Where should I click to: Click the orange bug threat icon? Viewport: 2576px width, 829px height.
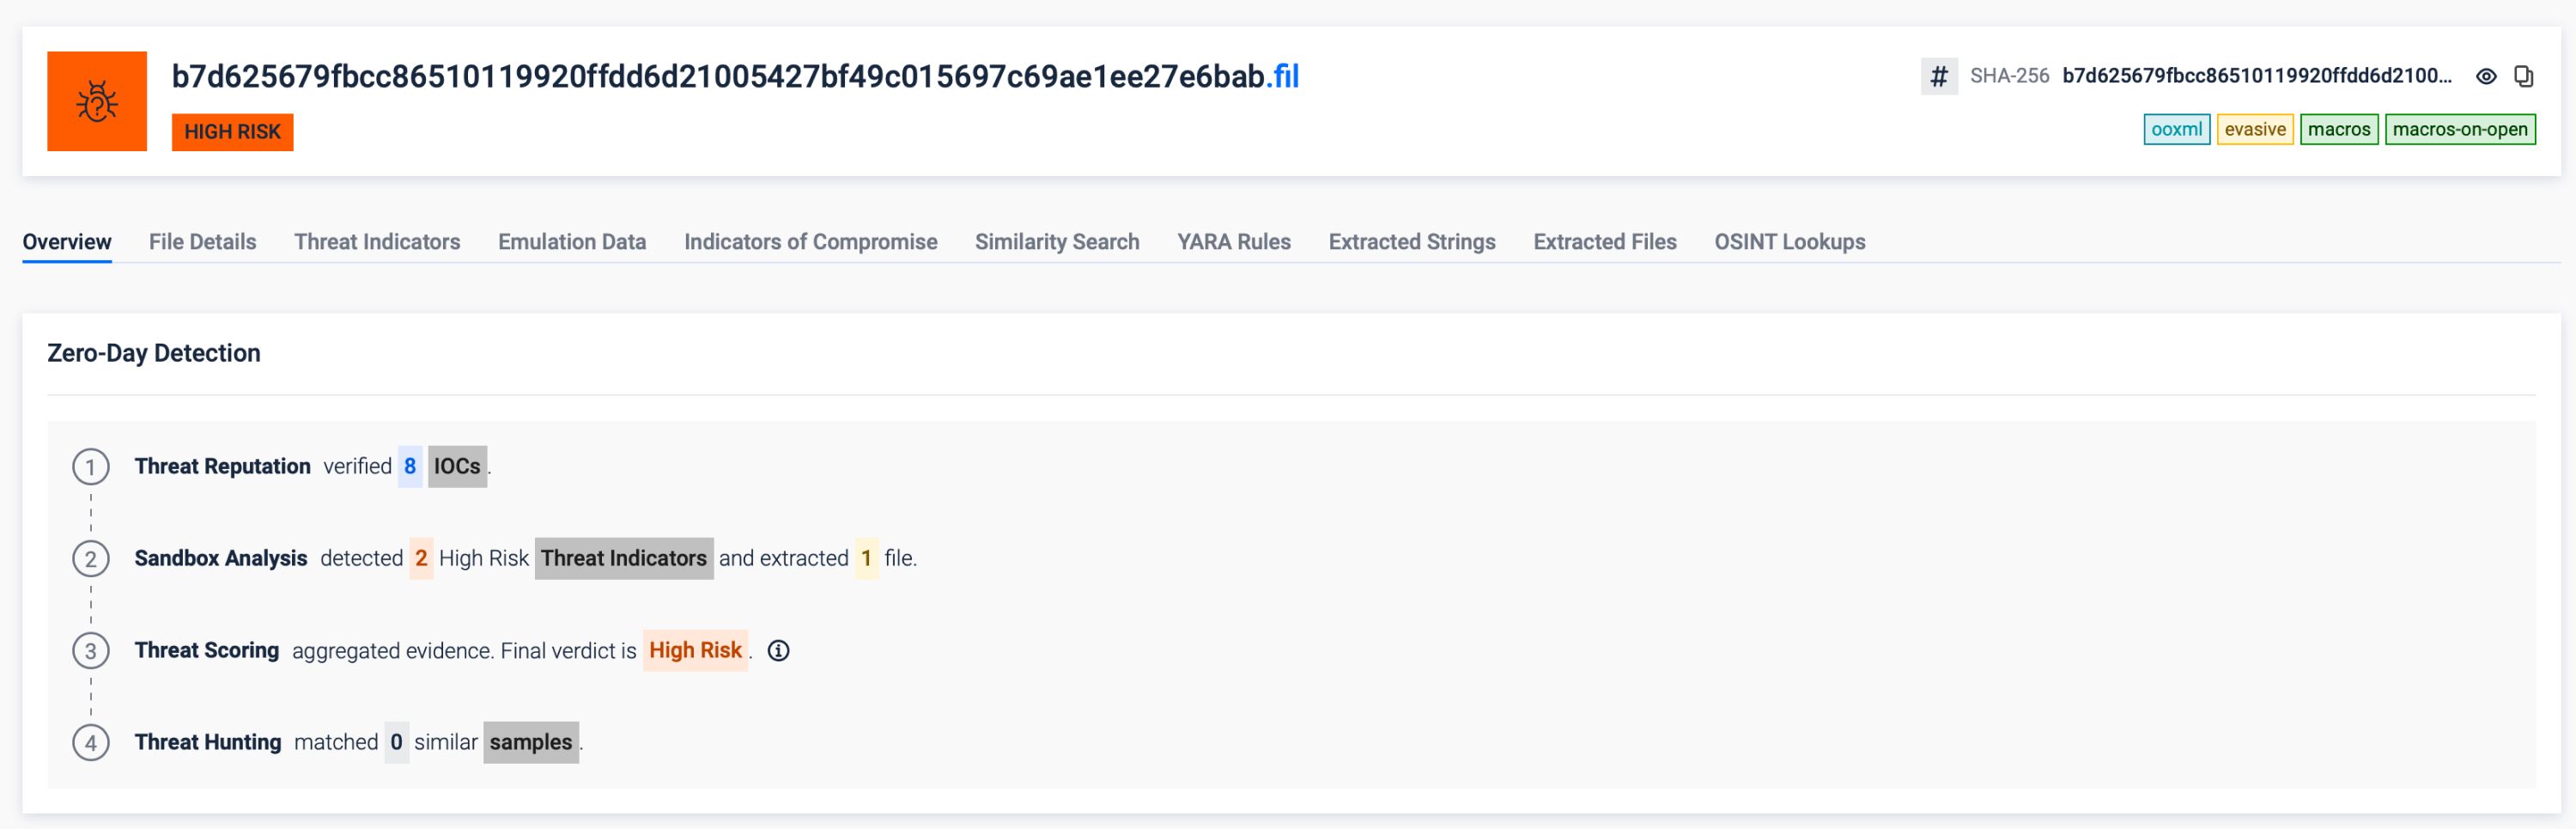(x=97, y=101)
